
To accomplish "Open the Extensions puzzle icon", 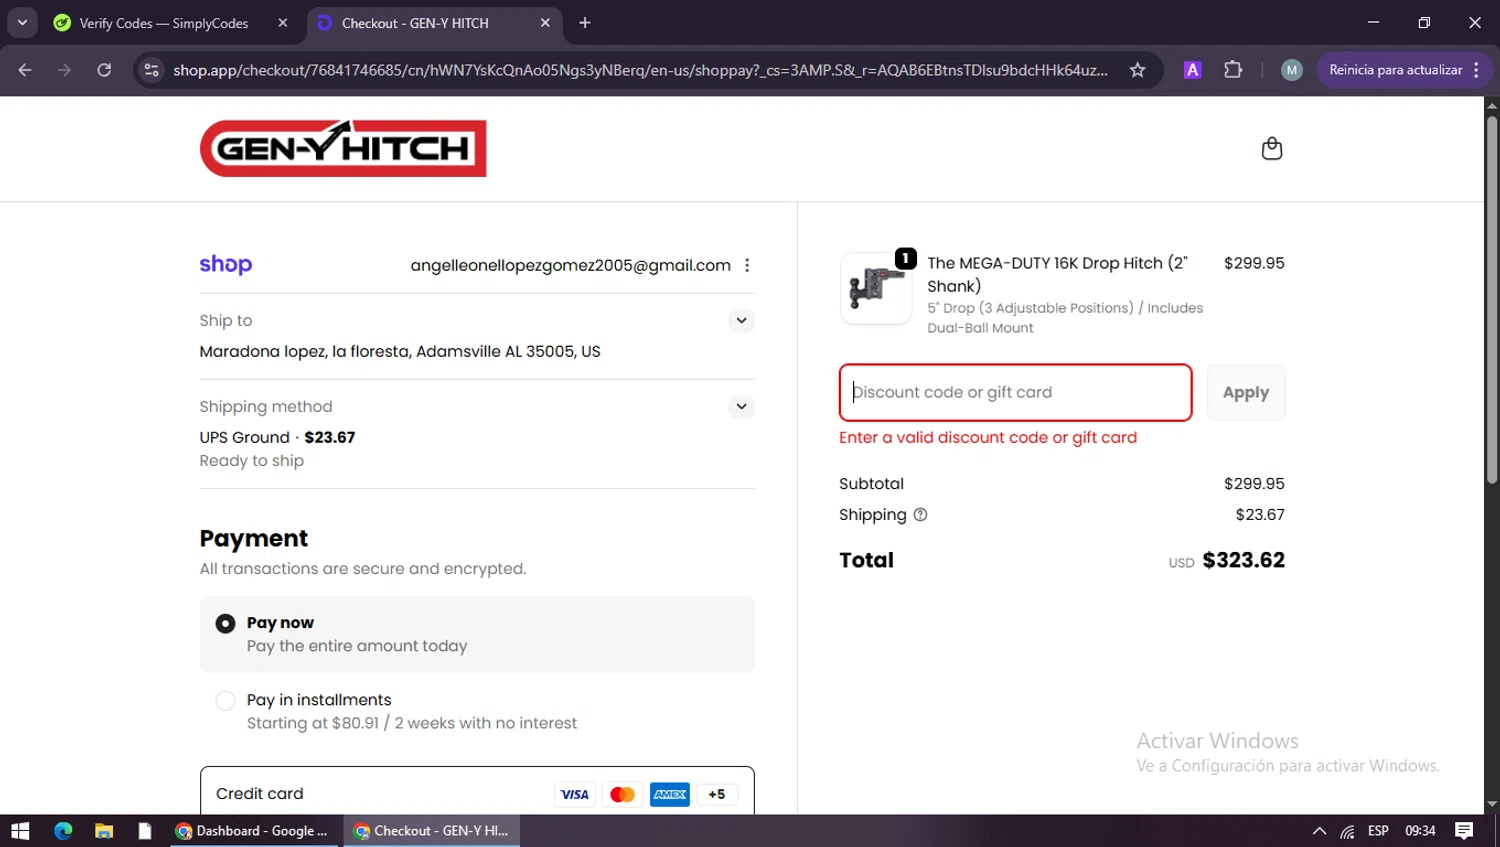I will coord(1233,70).
